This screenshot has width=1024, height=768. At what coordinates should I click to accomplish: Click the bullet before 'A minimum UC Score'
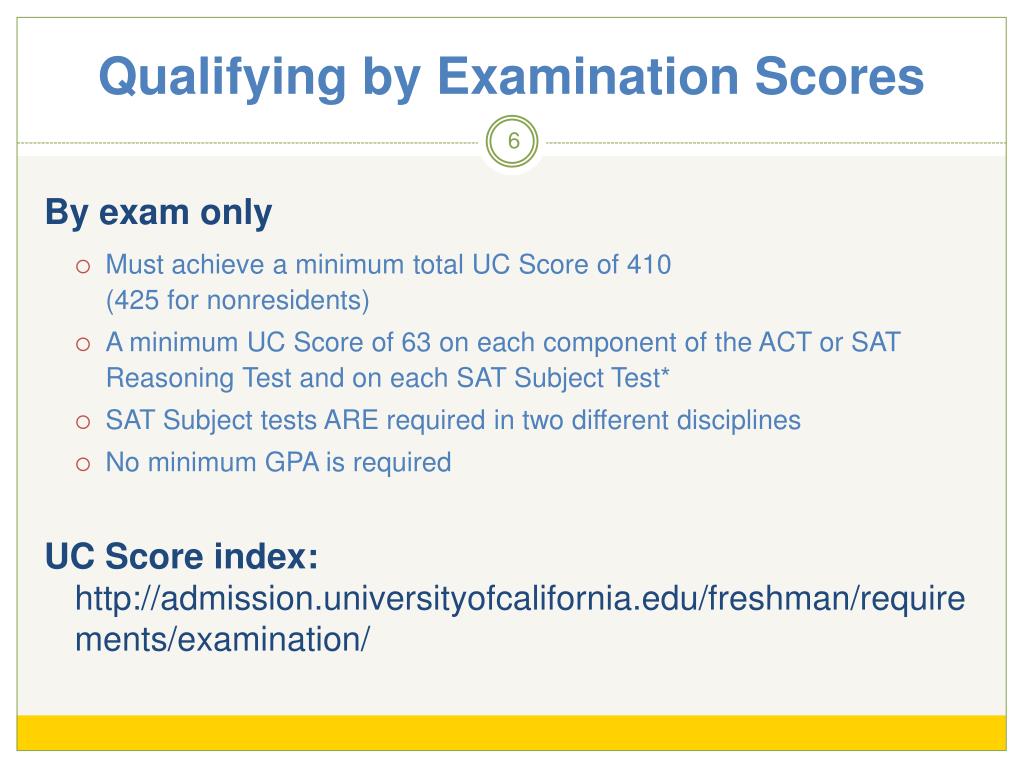tap(83, 344)
